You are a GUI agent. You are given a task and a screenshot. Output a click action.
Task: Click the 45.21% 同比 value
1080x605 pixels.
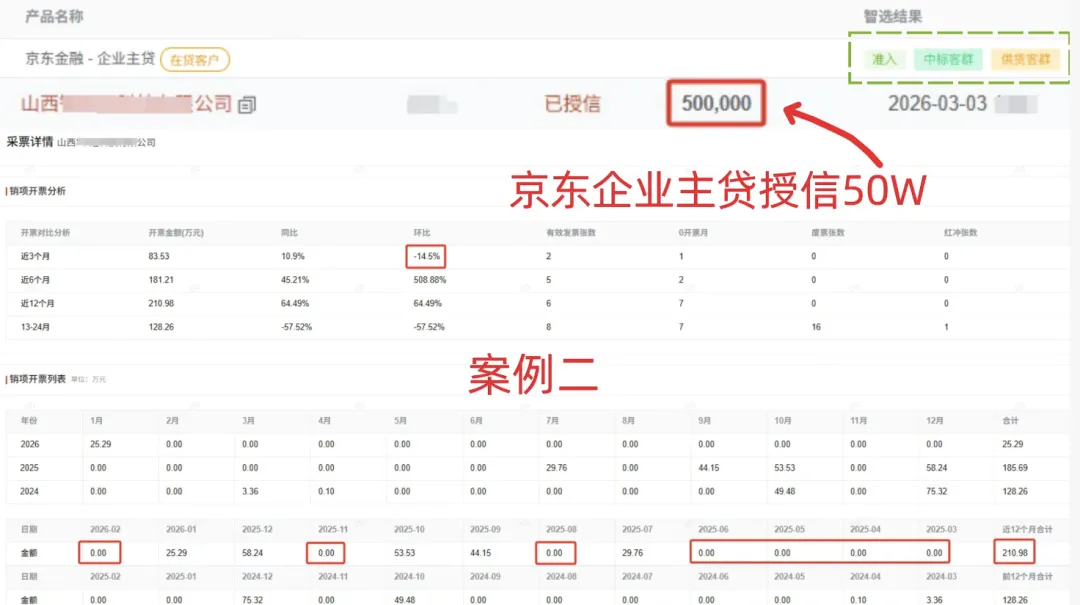click(x=295, y=280)
